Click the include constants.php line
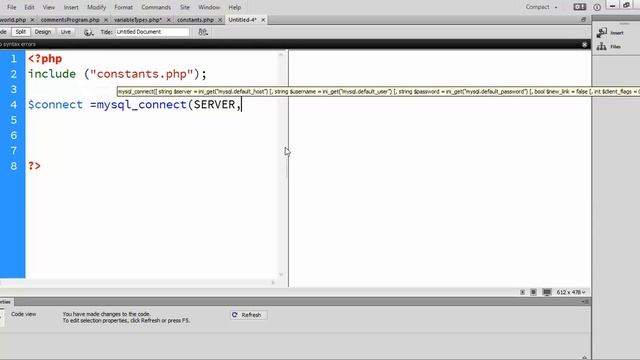 (117, 74)
